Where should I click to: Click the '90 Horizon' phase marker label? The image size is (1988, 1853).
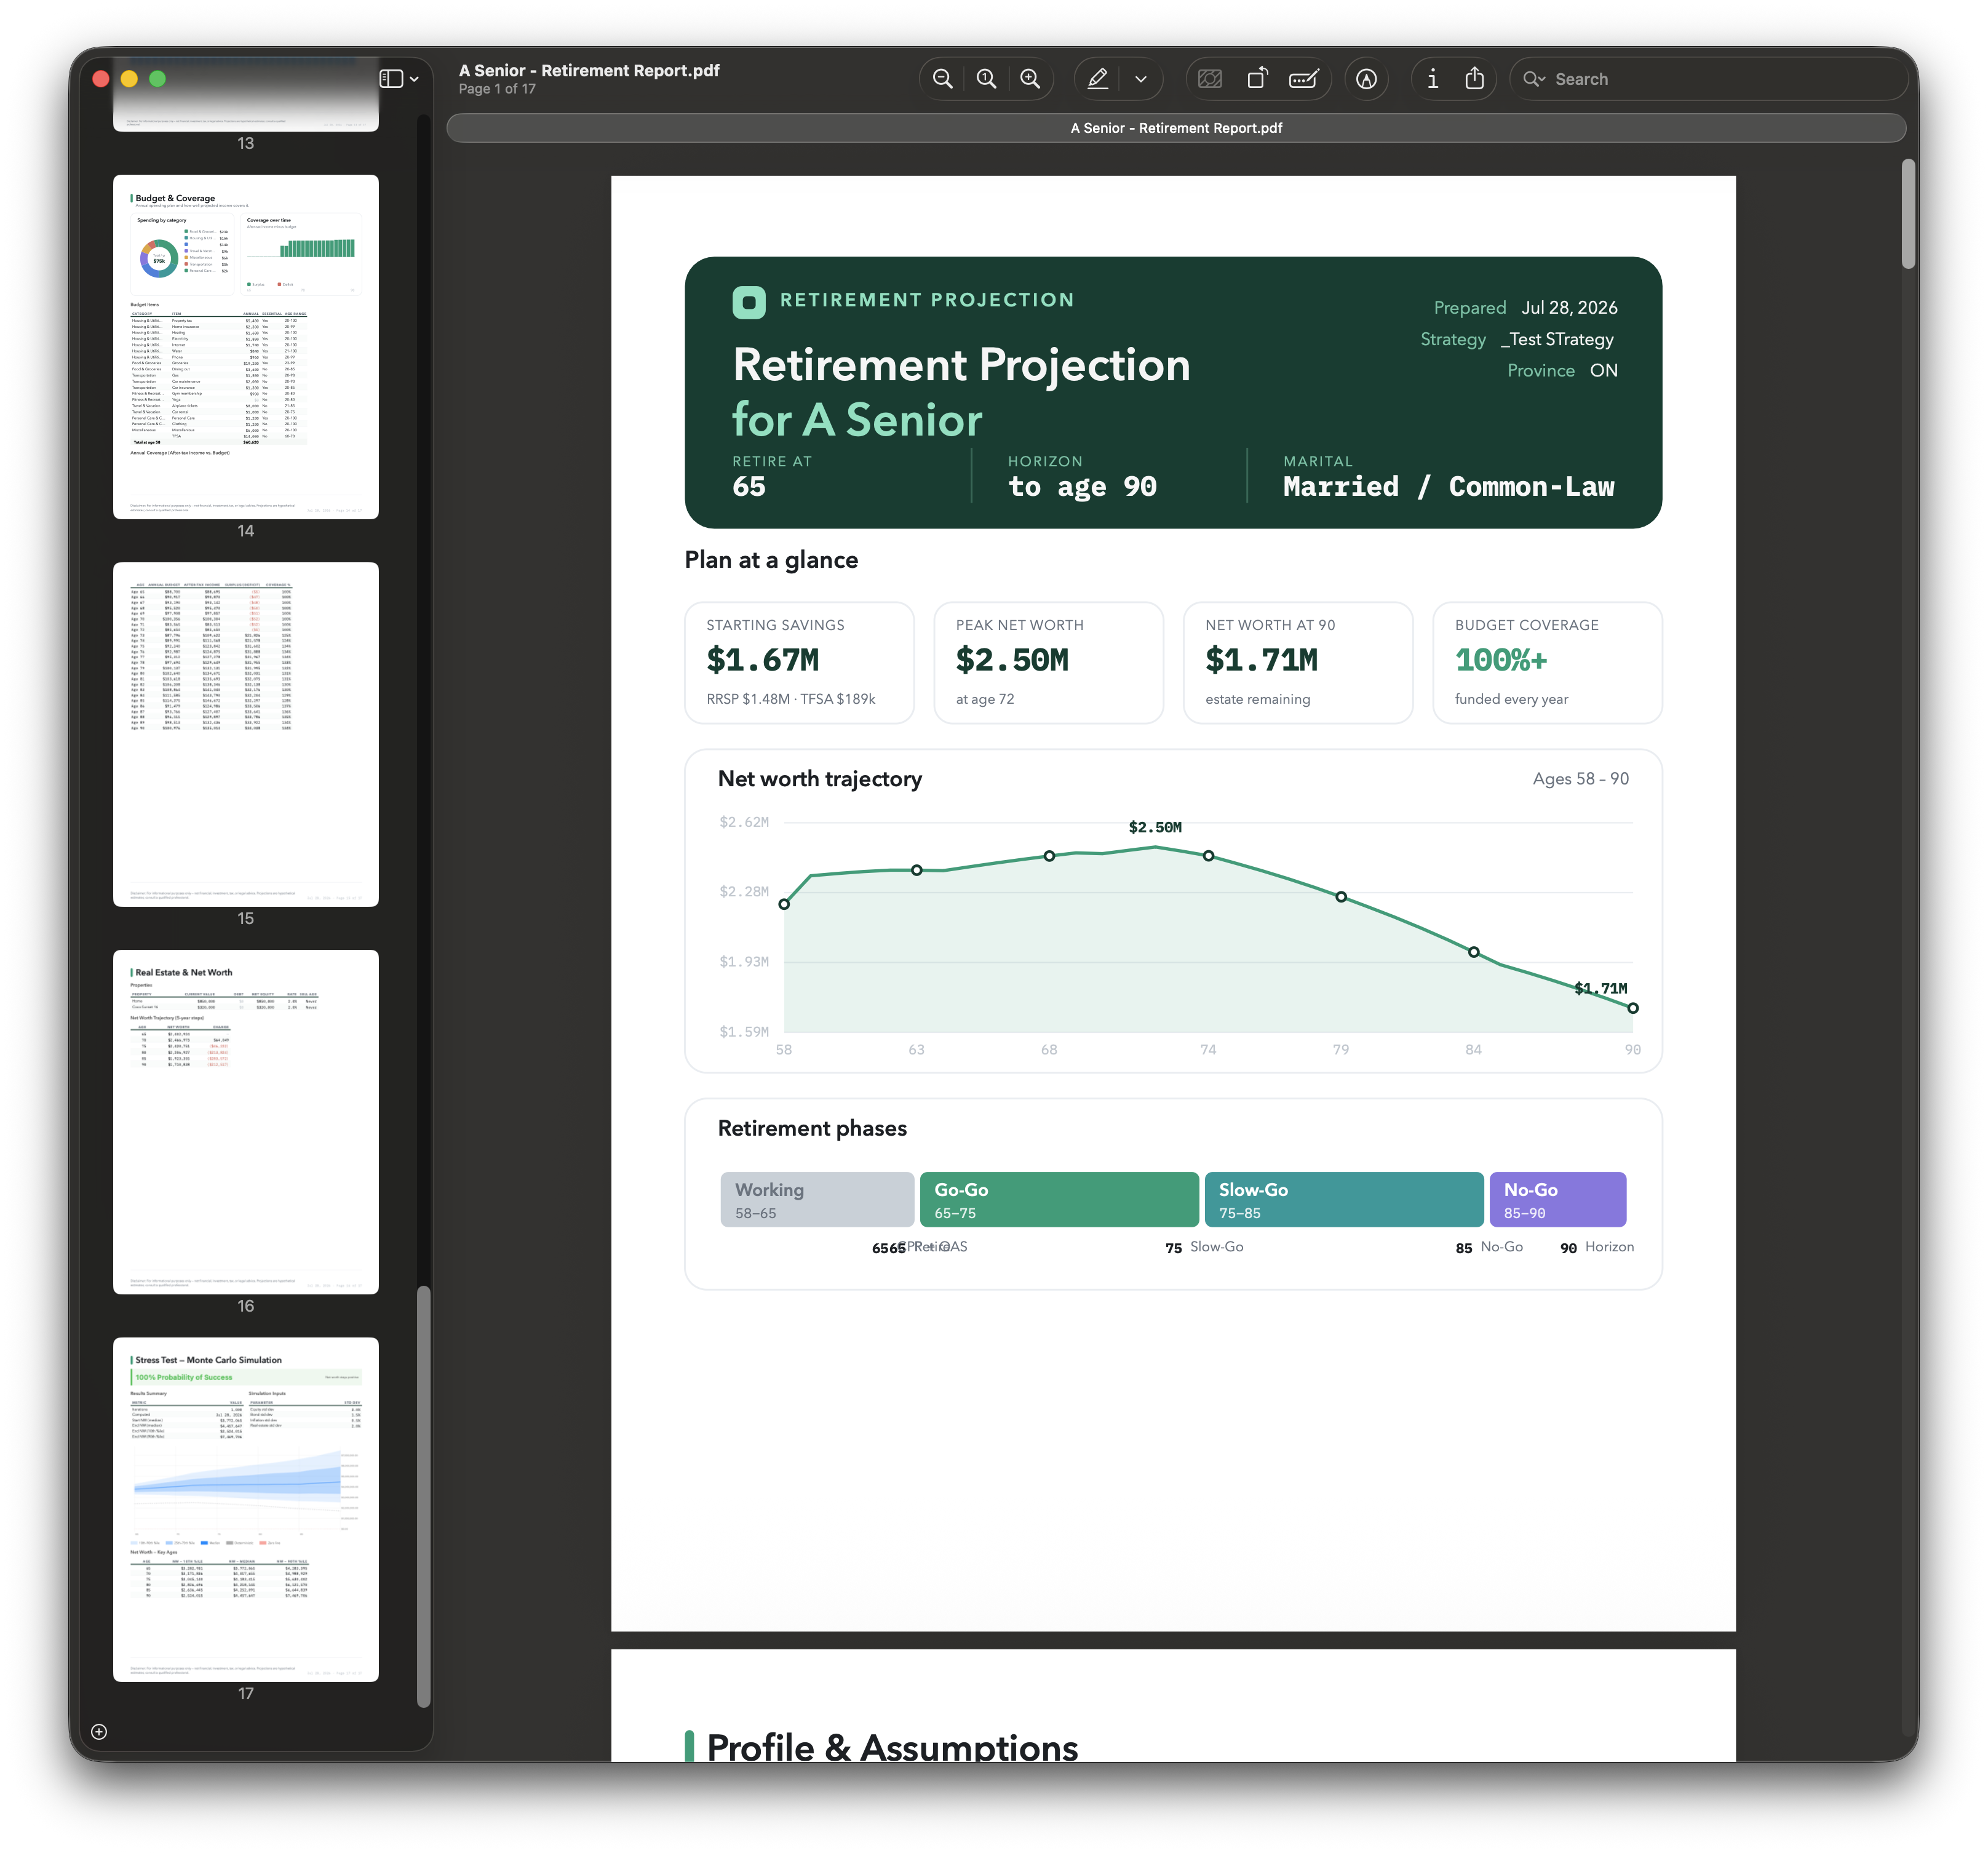tap(1597, 1247)
